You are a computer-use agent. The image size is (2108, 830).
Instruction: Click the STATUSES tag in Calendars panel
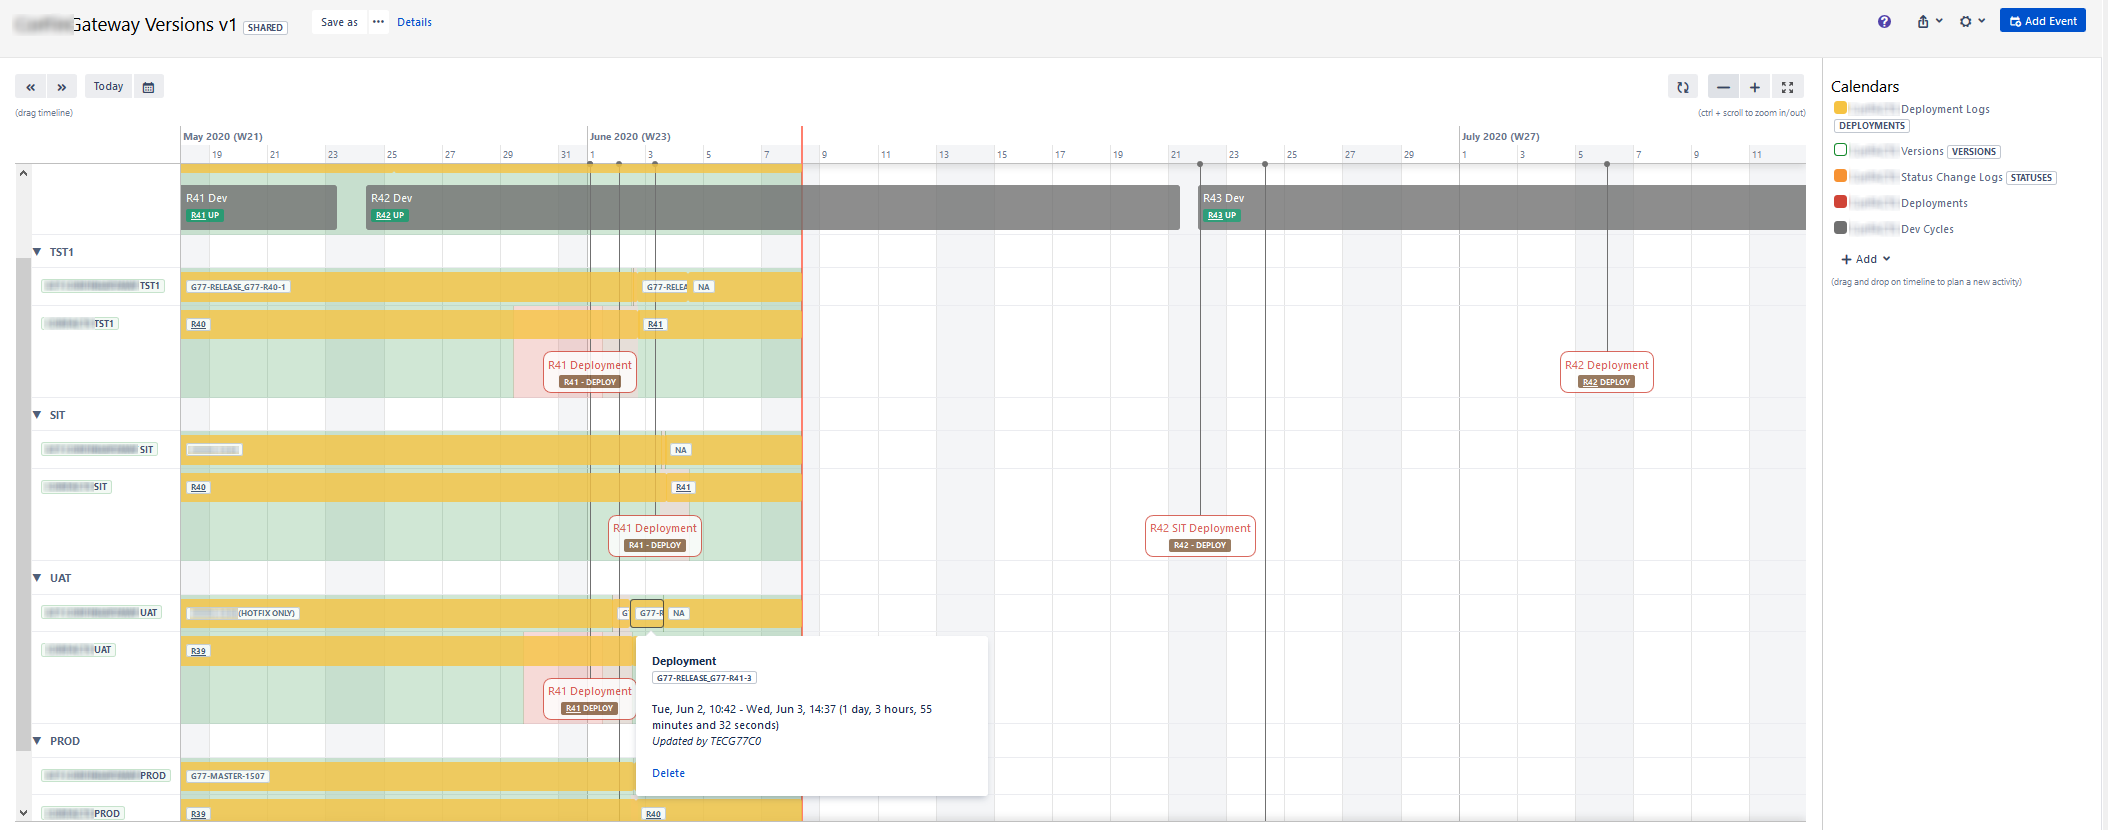[2031, 178]
